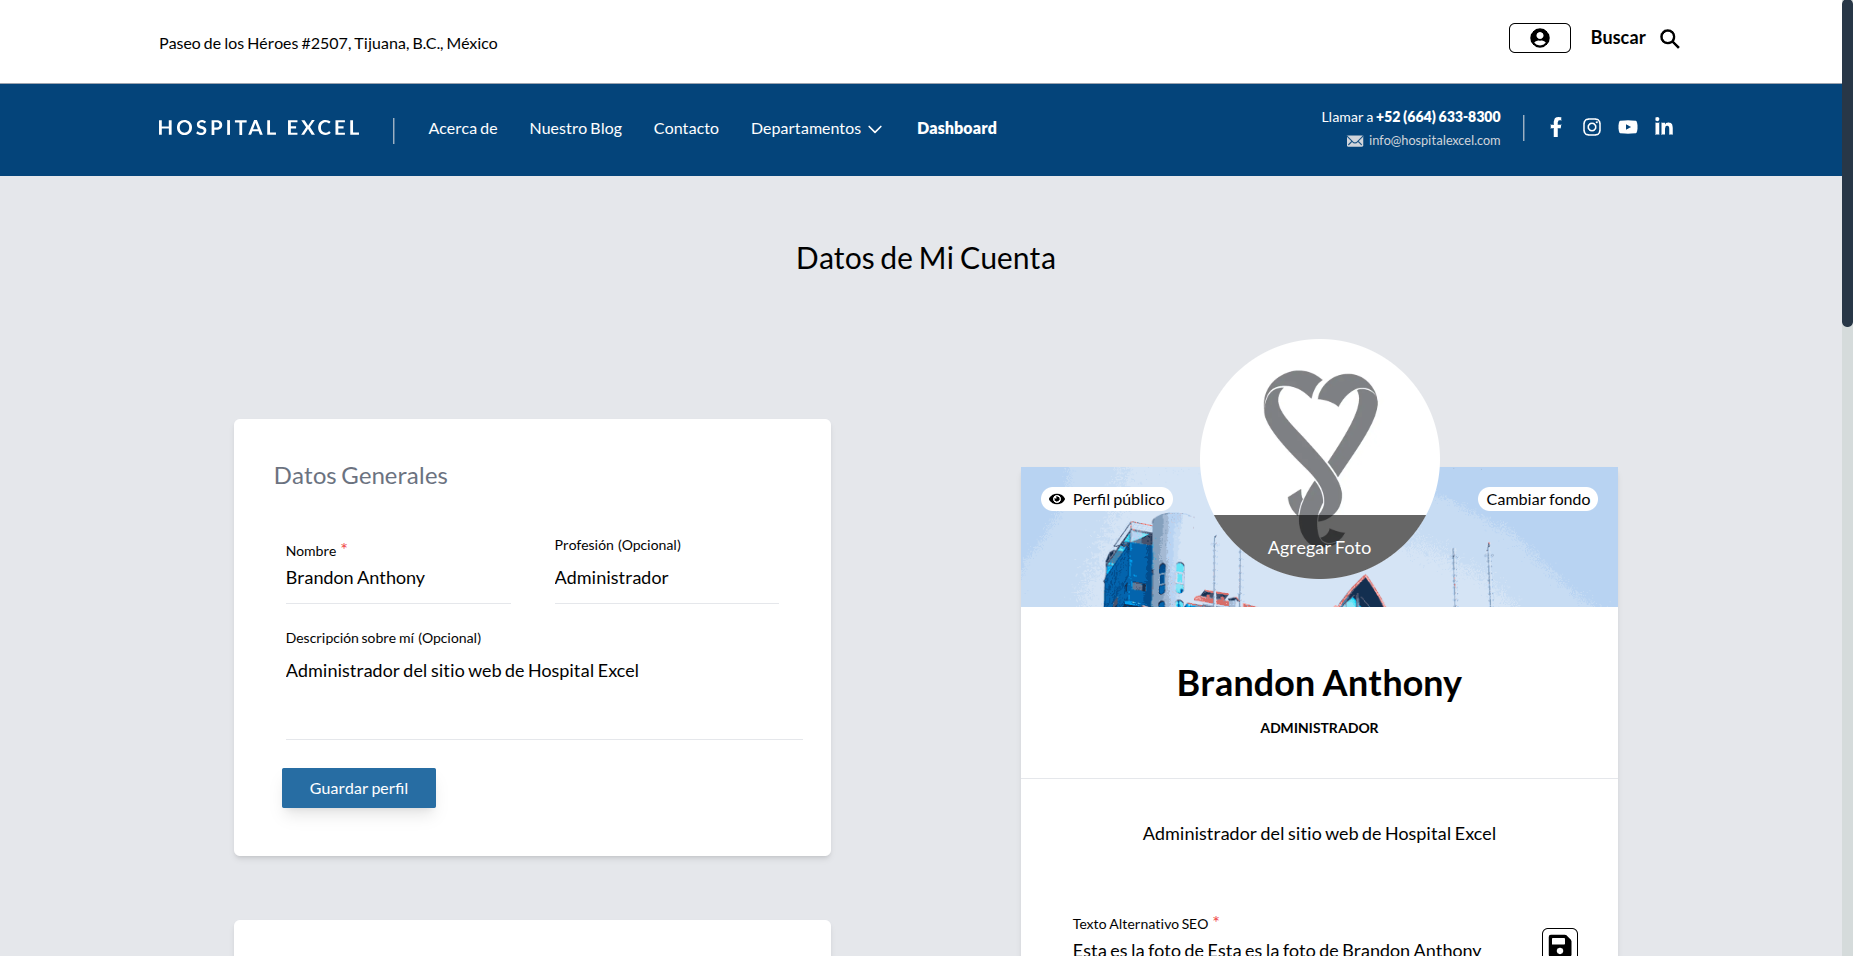Click Agregar Foto on the profile picture
Image resolution: width=1853 pixels, height=956 pixels.
1319,547
